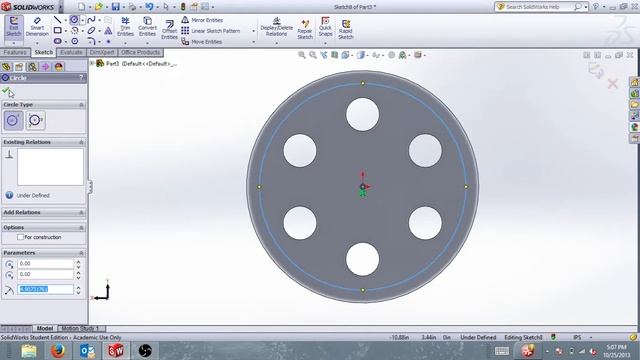Select the Line sketch tool
Viewport: 640px width, 360px height.
58,20
